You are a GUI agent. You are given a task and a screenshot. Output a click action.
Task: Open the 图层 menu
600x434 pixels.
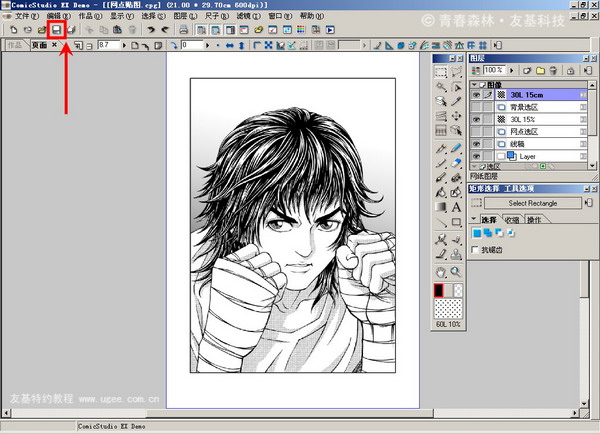(x=185, y=16)
